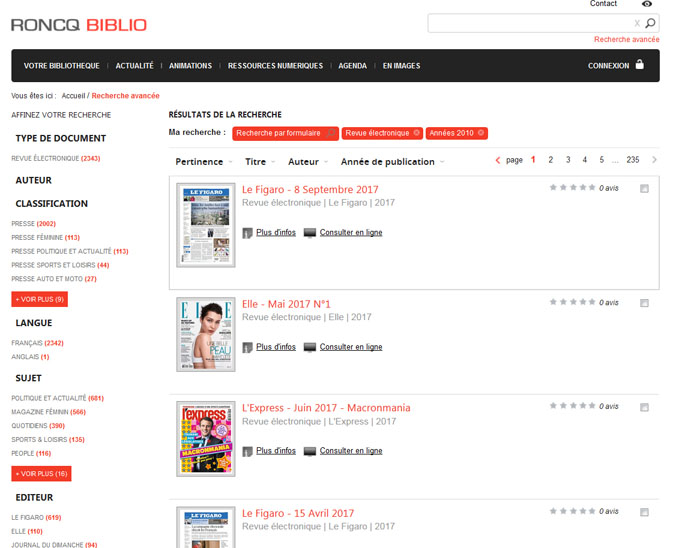
Task: Click Plus d'infos icon for Le Figaro 8 Septembre
Action: (x=247, y=233)
